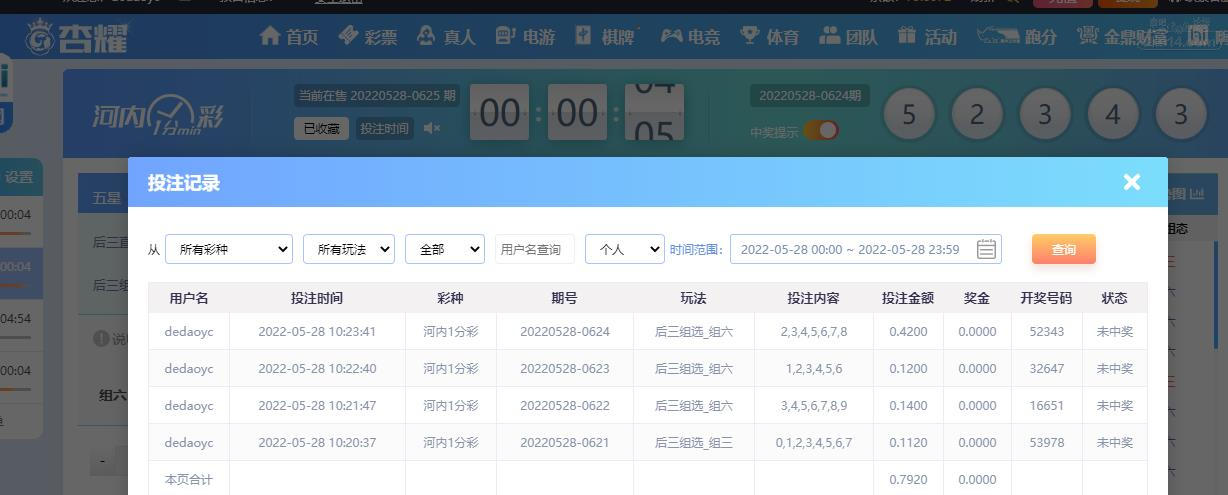Expand the 全部 status dropdown
Viewport: 1228px width, 495px height.
(x=445, y=249)
